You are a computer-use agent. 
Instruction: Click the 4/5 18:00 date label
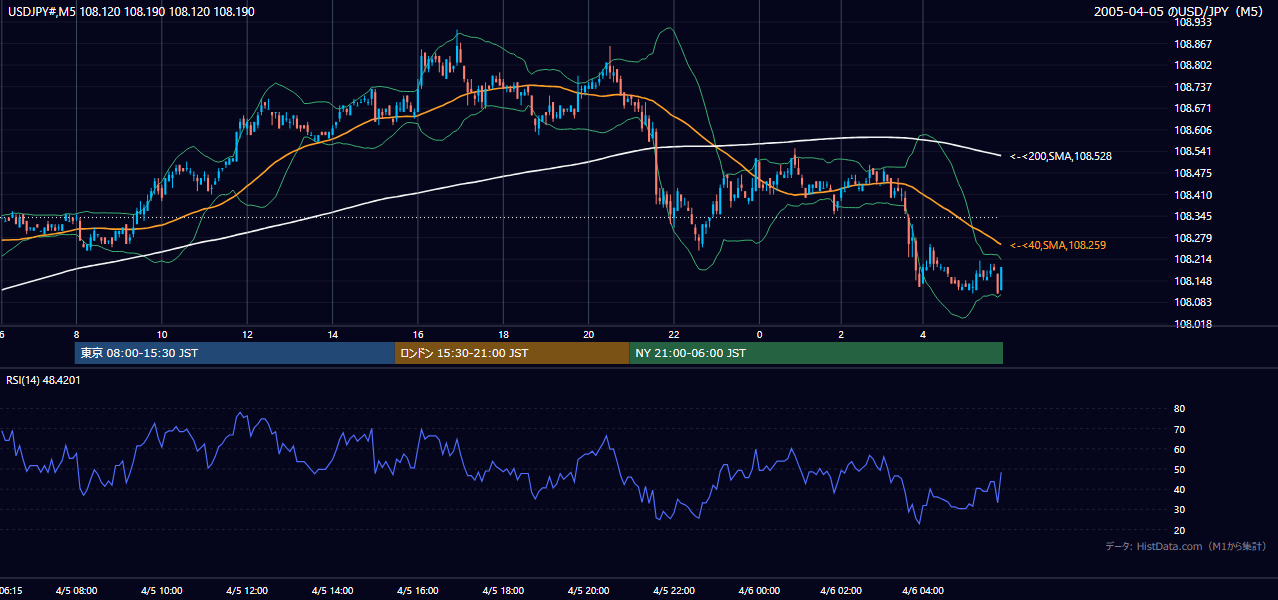coord(503,591)
